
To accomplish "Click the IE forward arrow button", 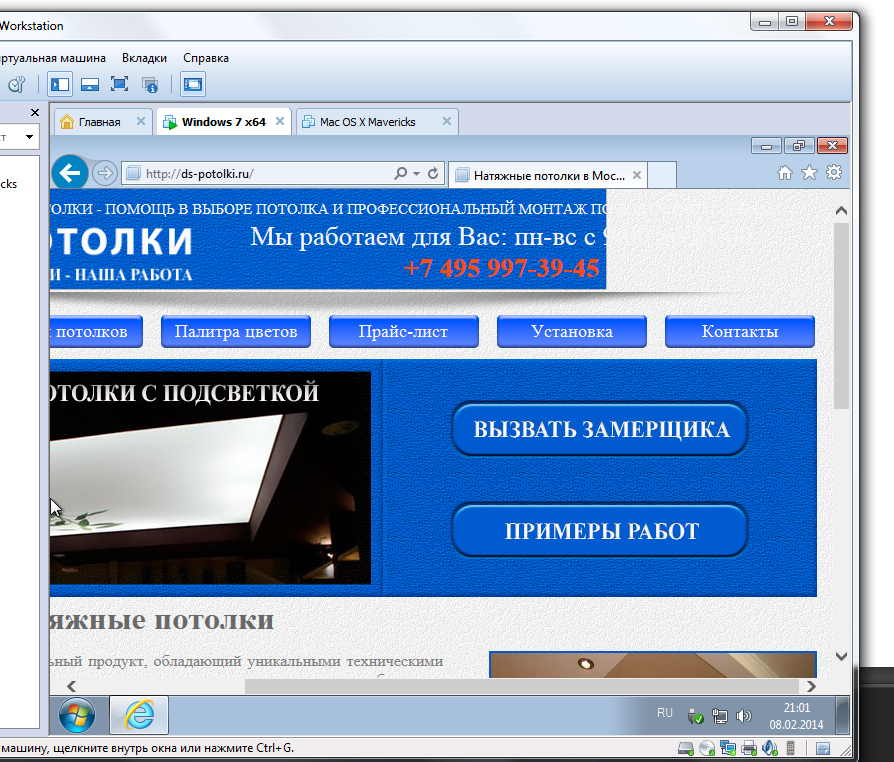I will (104, 173).
